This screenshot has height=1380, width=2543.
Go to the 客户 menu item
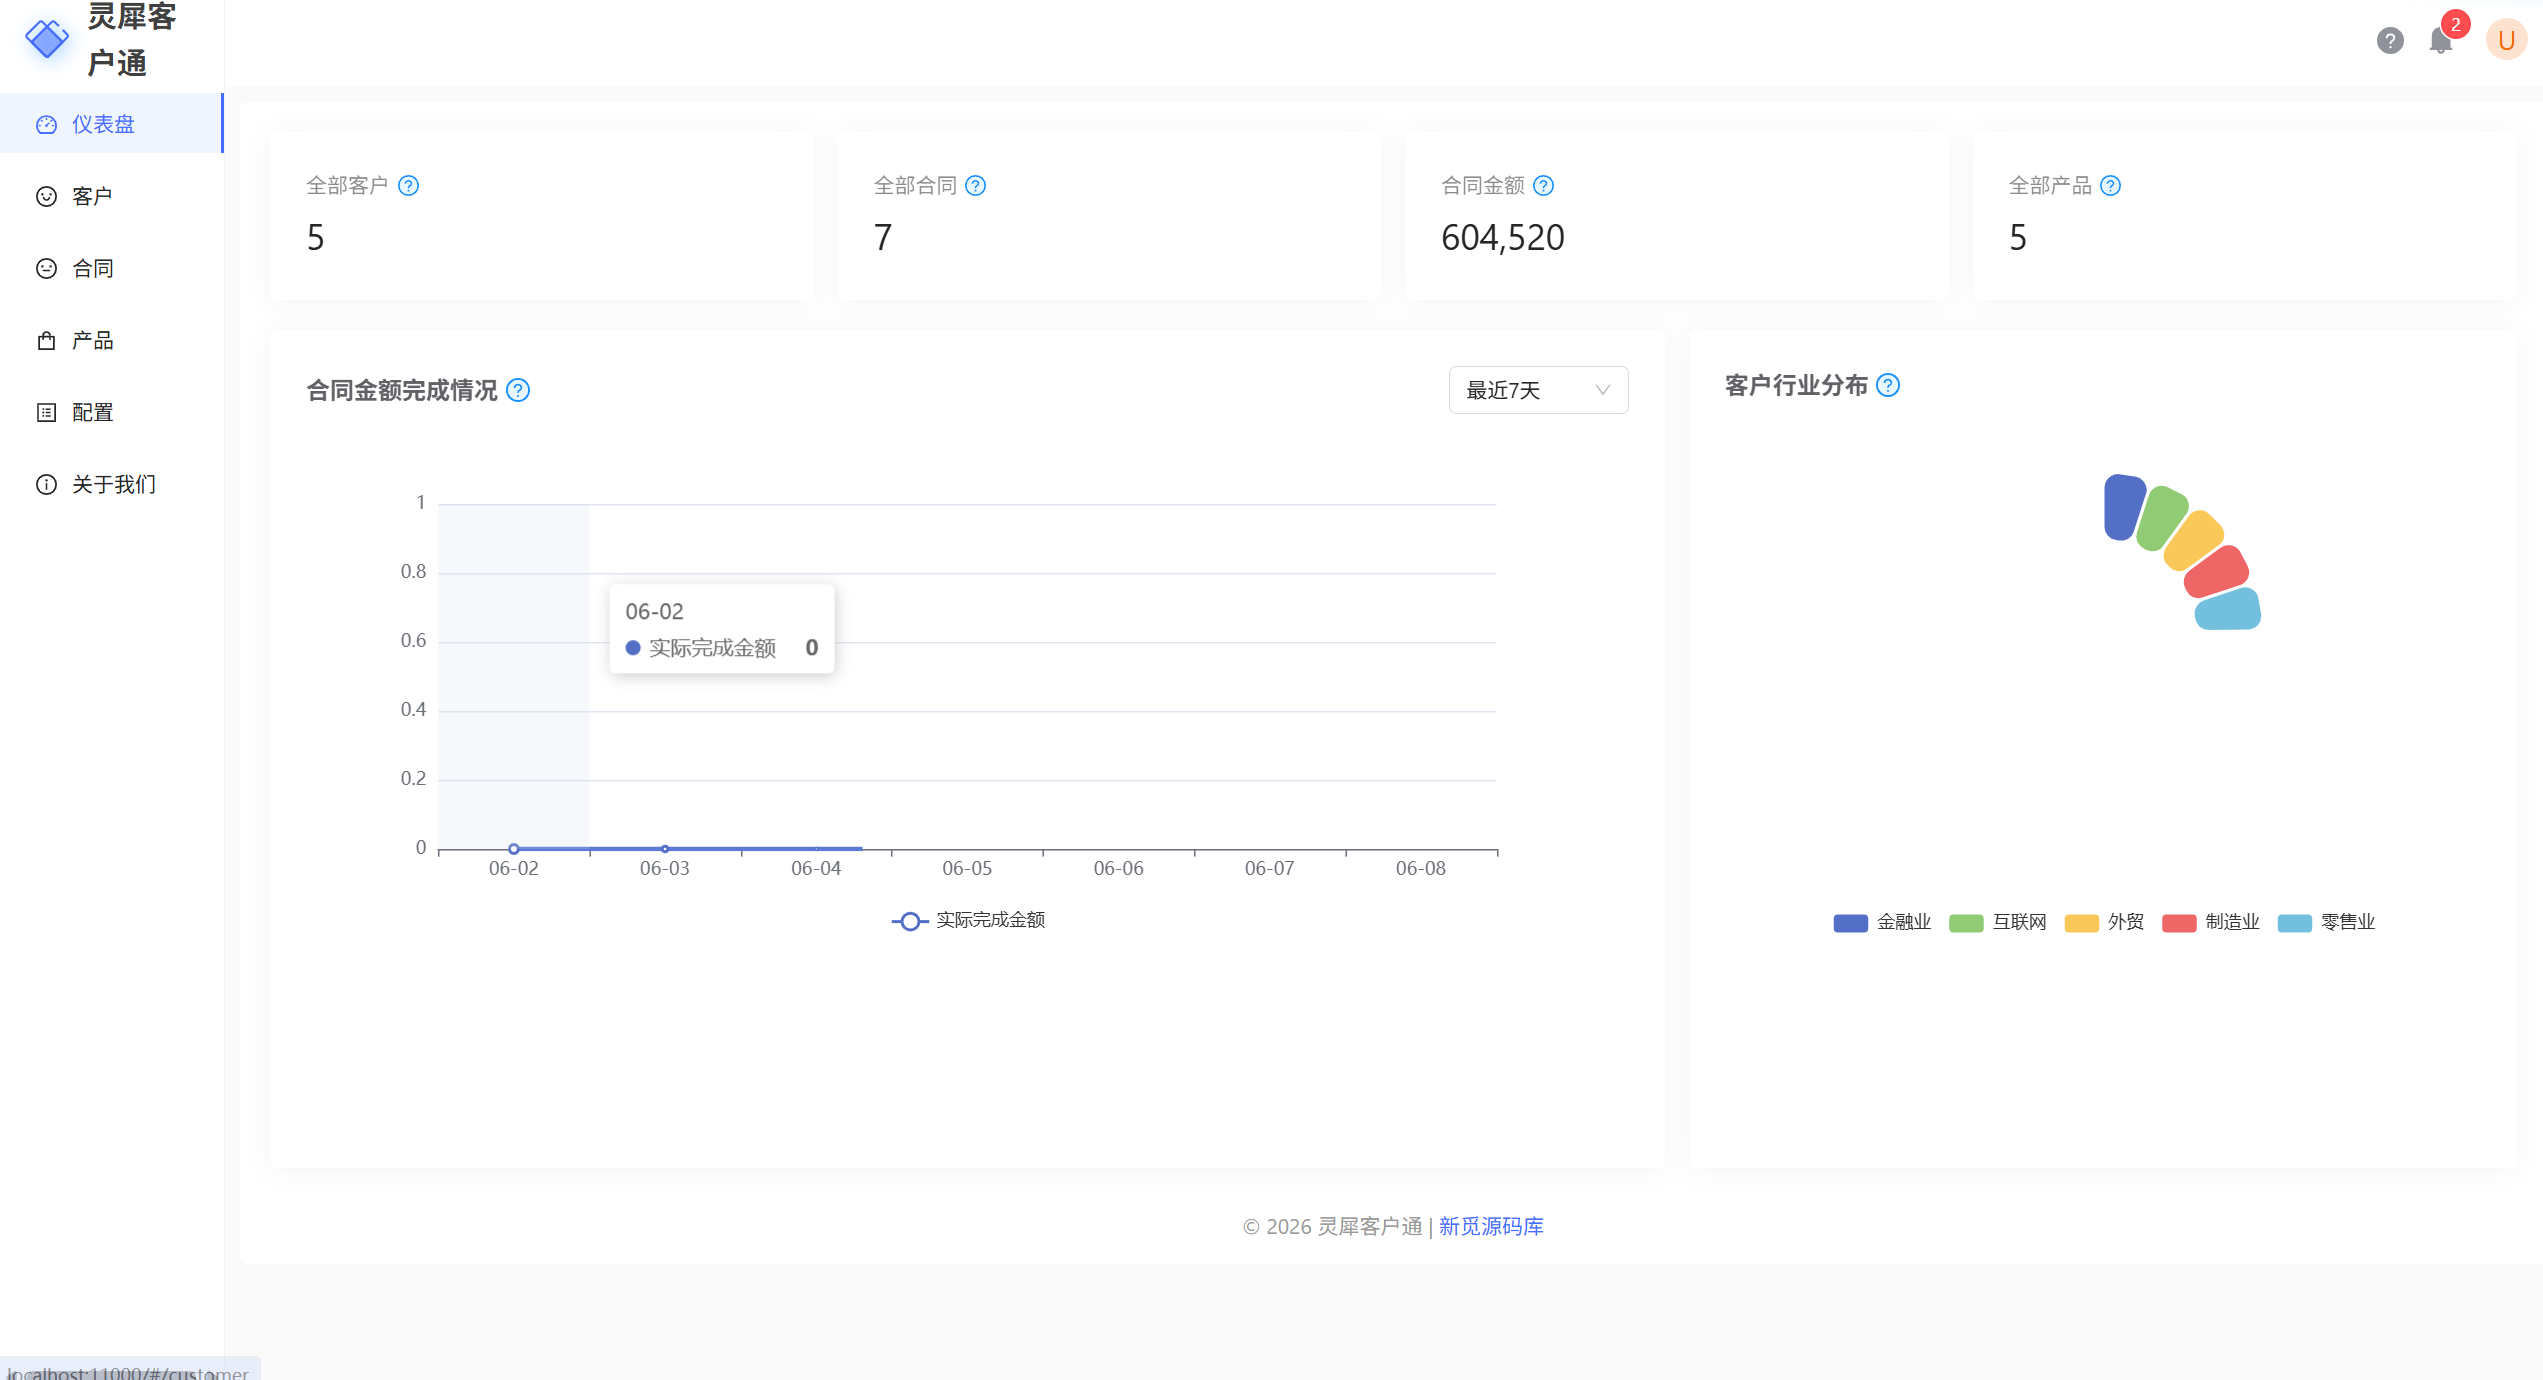coord(111,196)
